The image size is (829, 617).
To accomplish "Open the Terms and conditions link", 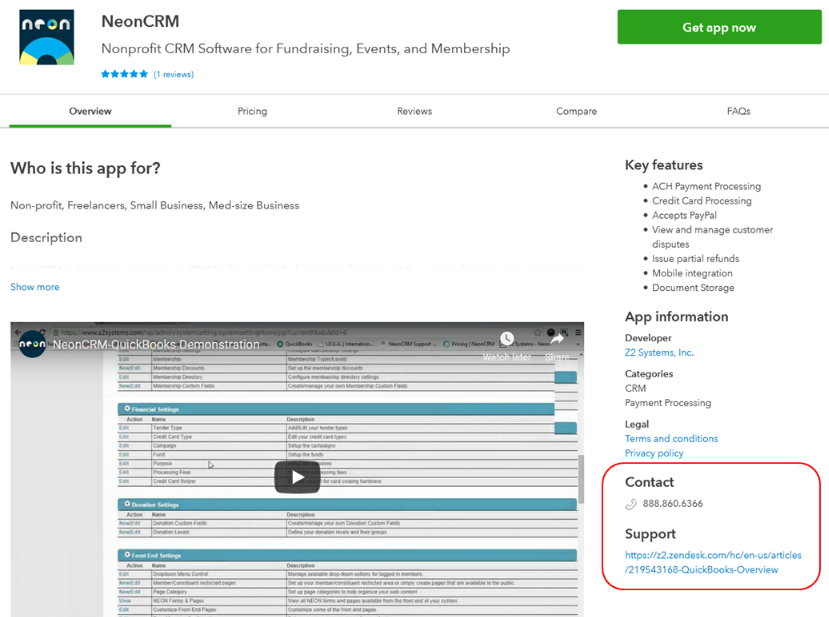I will [671, 438].
